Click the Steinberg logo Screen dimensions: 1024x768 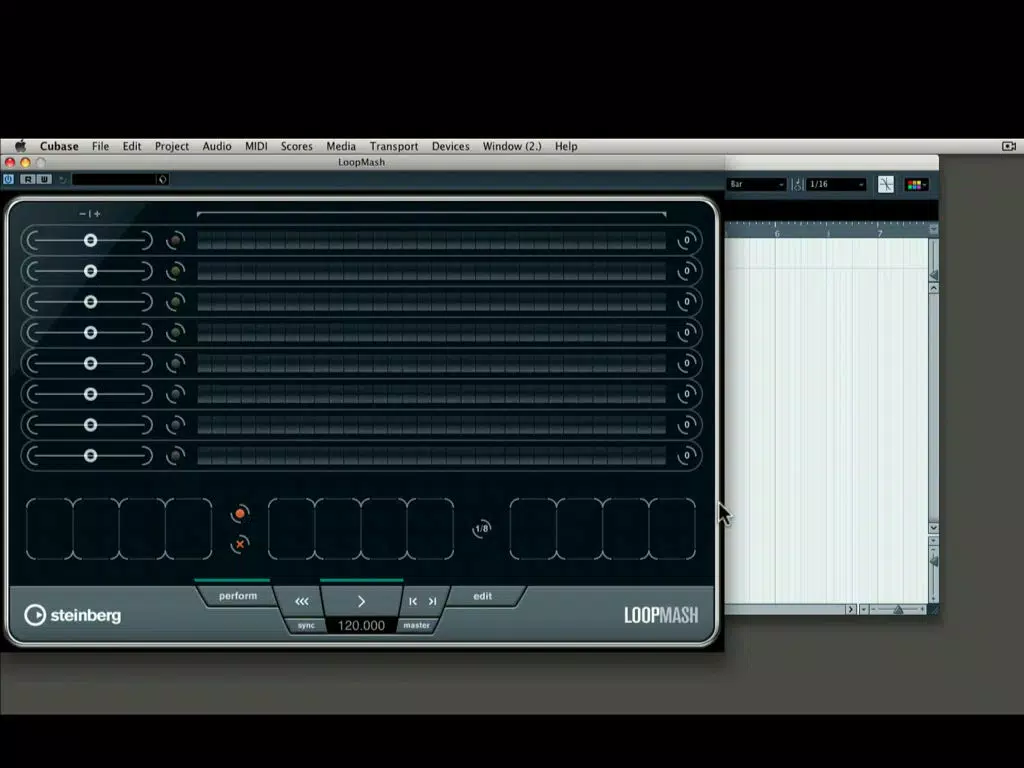tap(72, 615)
